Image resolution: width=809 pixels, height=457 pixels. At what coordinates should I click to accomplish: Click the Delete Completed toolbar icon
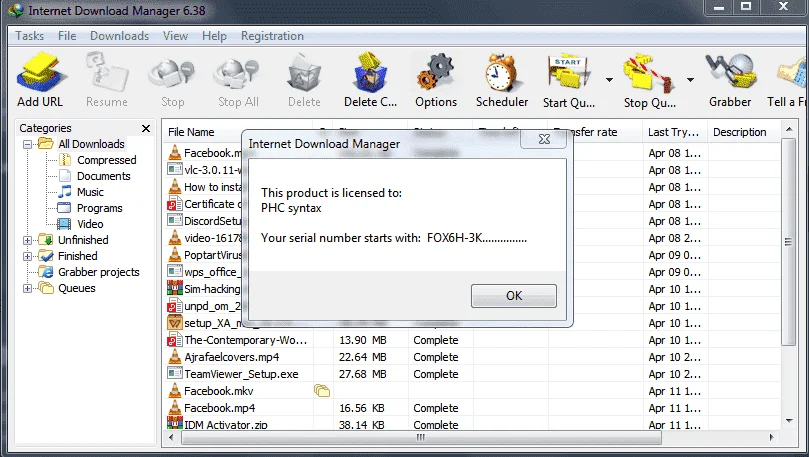click(x=370, y=73)
